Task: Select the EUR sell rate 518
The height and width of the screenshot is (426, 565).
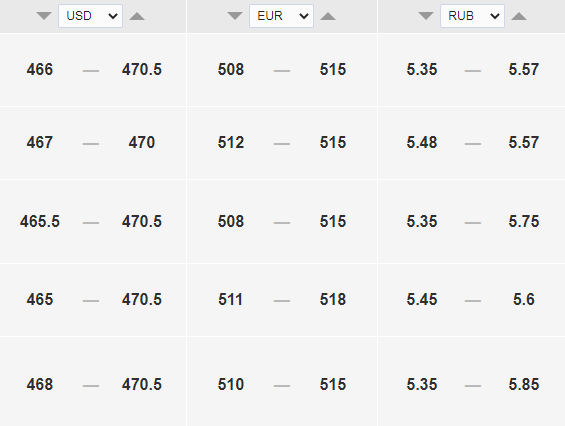Action: [333, 299]
